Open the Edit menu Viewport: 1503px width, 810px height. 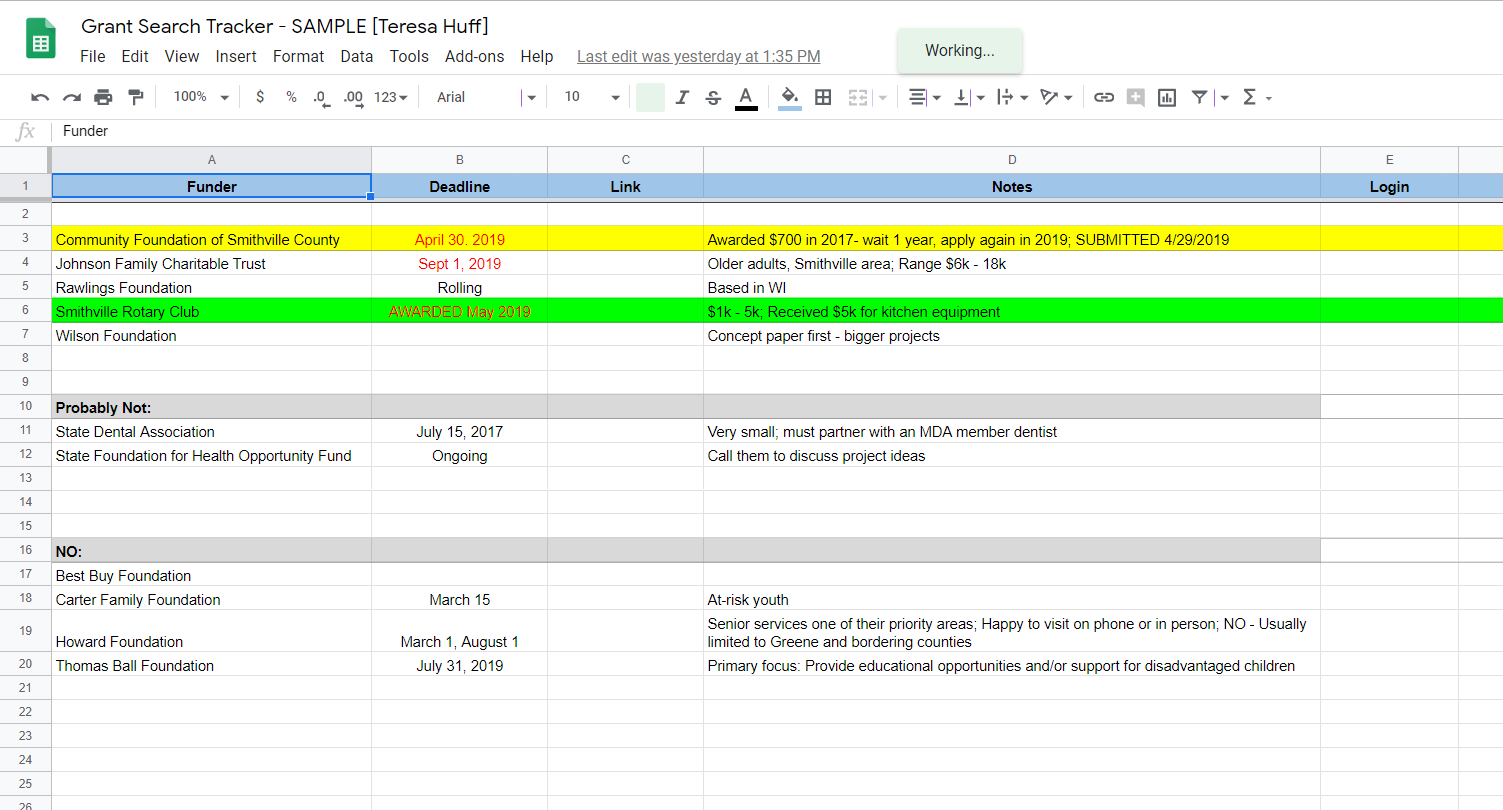[x=135, y=57]
